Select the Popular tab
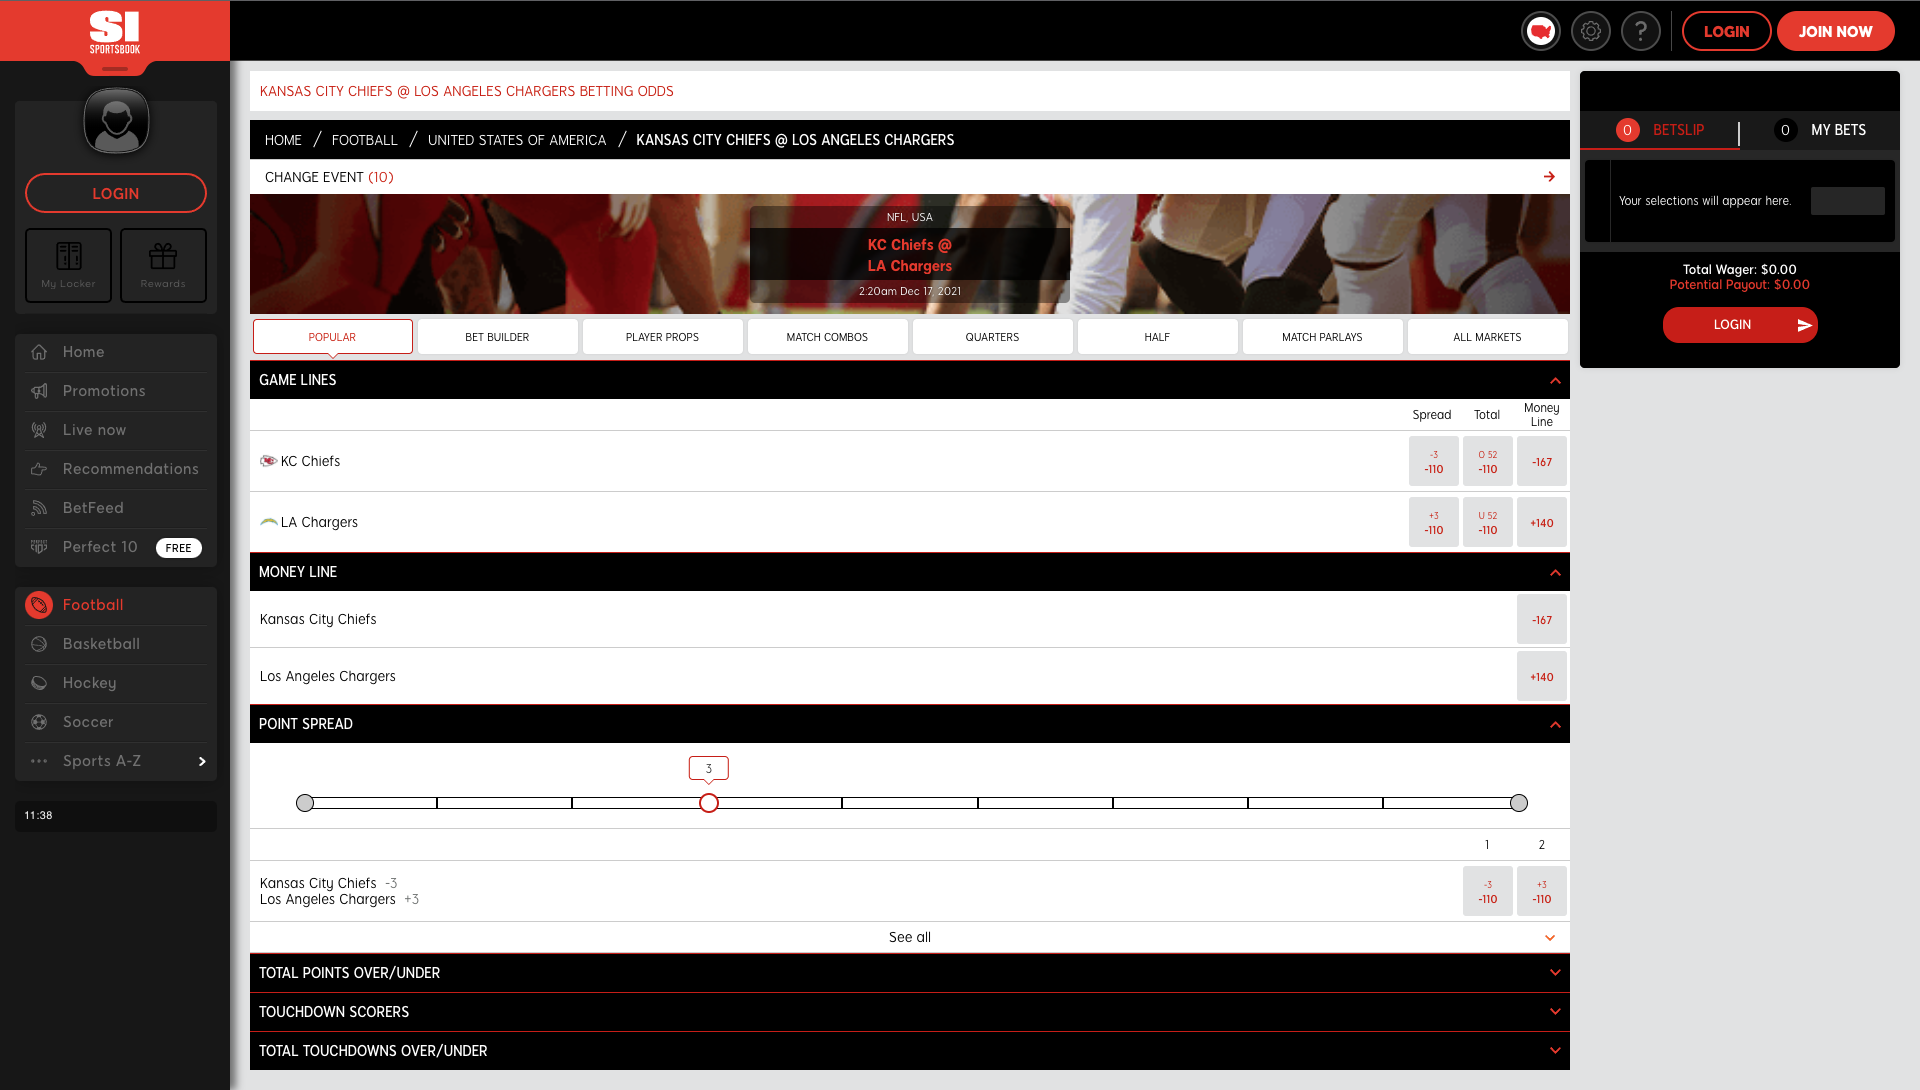This screenshot has height=1090, width=1920. tap(332, 337)
